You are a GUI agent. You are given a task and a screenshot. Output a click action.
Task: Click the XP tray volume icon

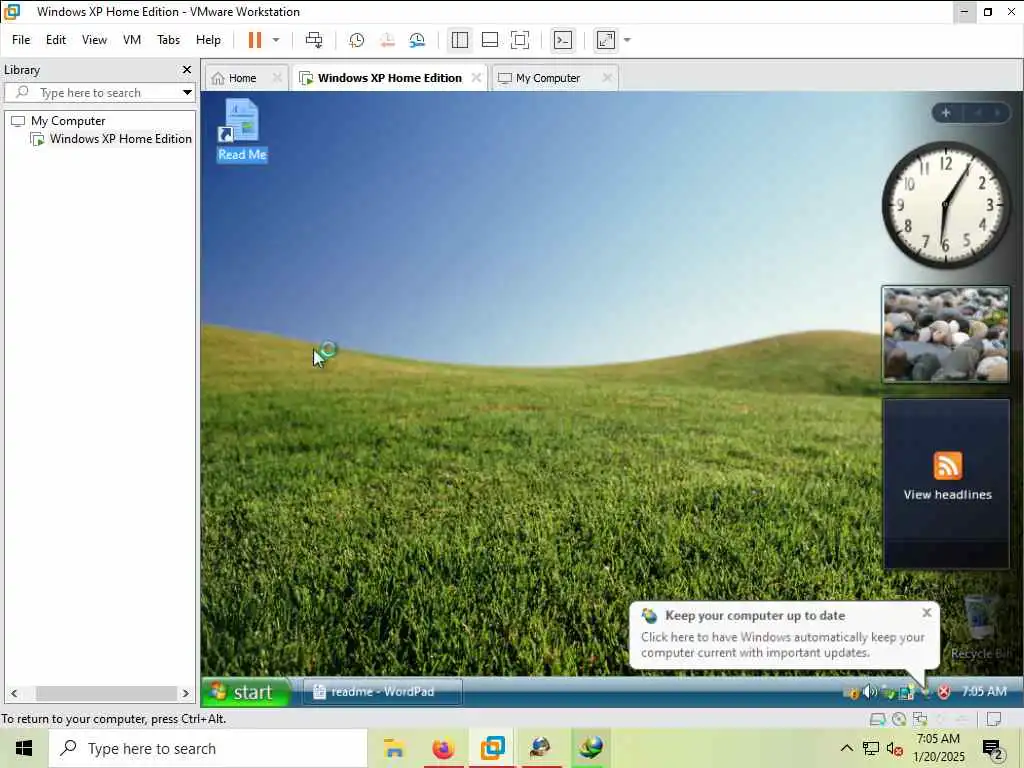[870, 692]
